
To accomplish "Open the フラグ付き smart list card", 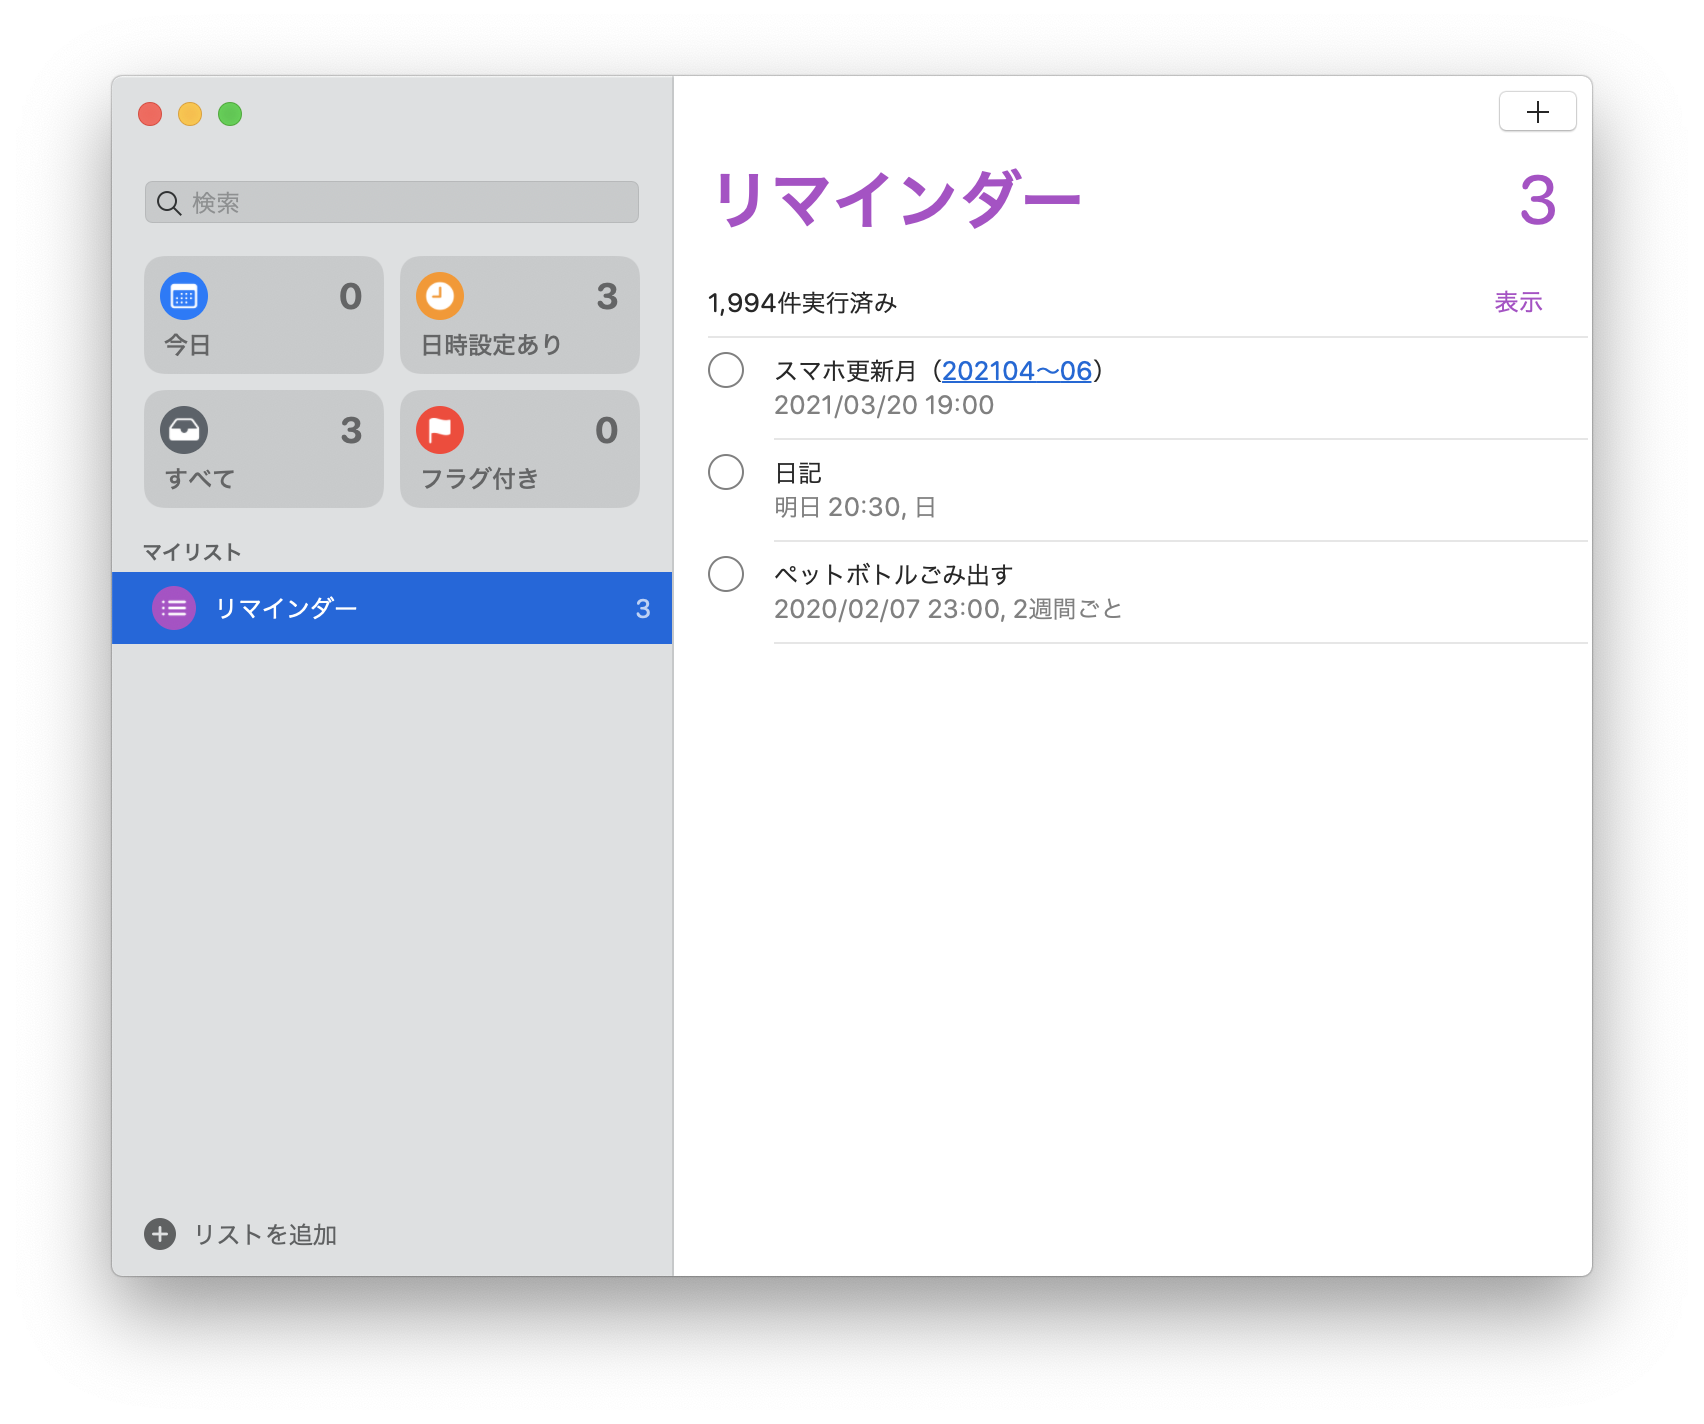I will click(520, 449).
